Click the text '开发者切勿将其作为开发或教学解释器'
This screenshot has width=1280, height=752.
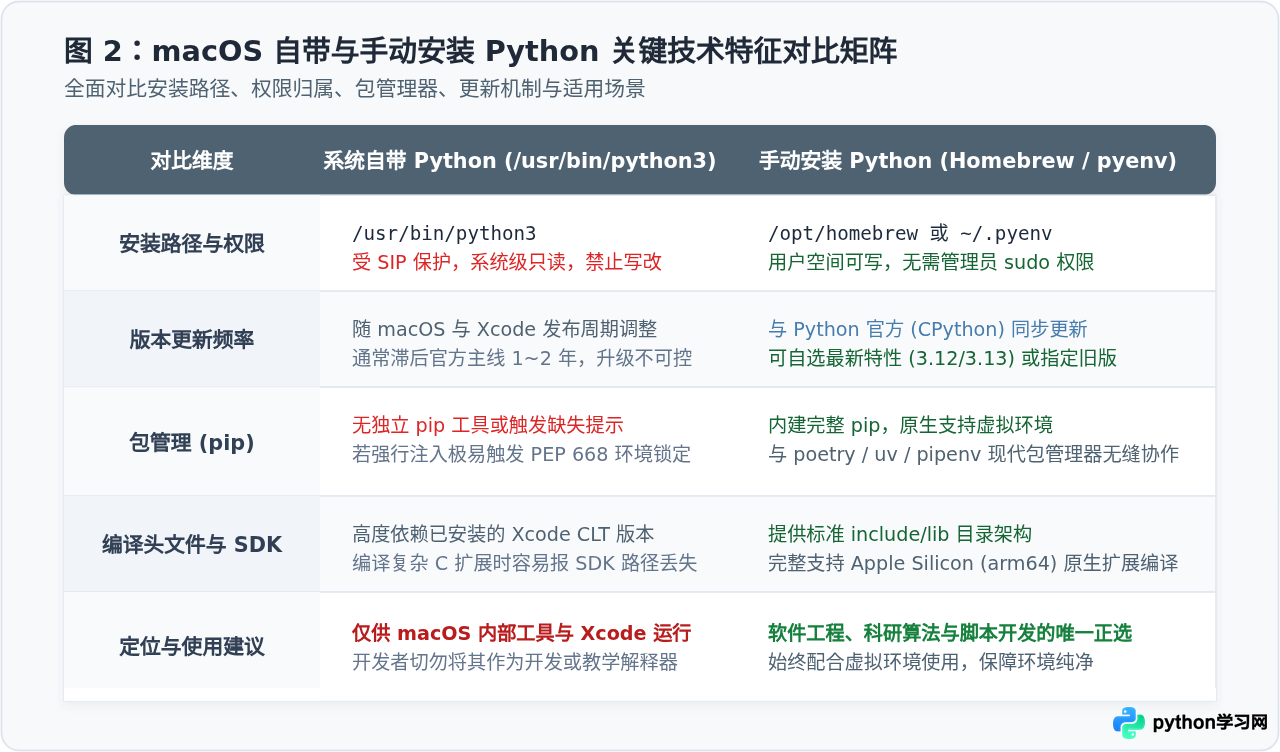515,662
